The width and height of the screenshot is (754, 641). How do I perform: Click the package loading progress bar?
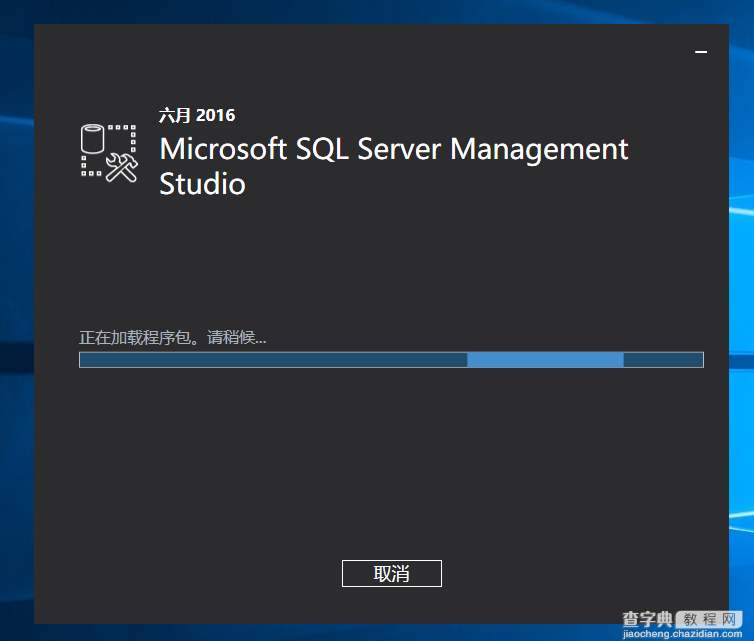pos(391,360)
